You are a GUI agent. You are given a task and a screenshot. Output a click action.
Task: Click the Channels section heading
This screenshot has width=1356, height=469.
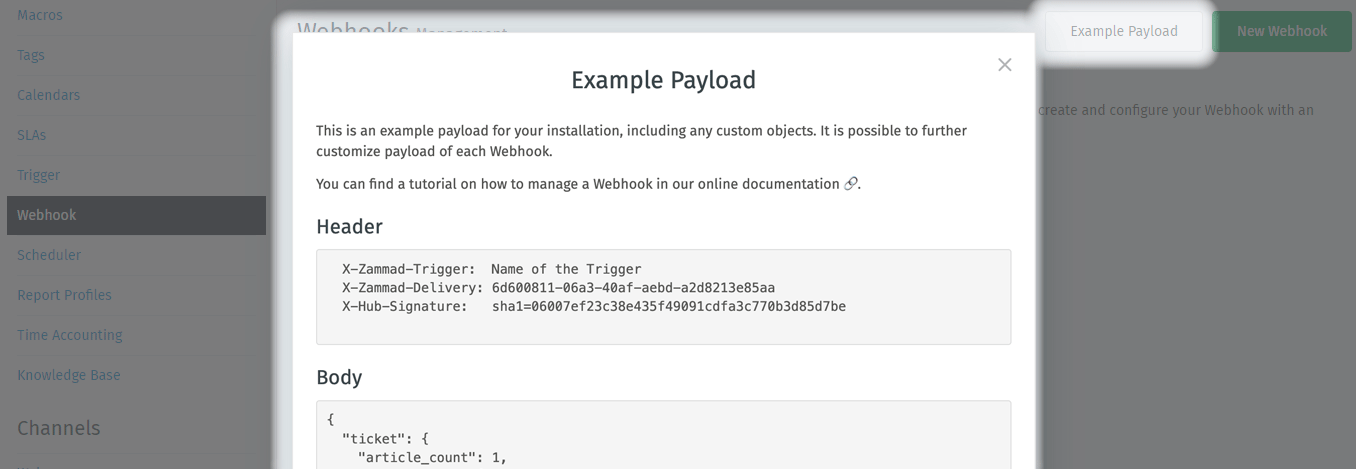pyautogui.click(x=58, y=428)
